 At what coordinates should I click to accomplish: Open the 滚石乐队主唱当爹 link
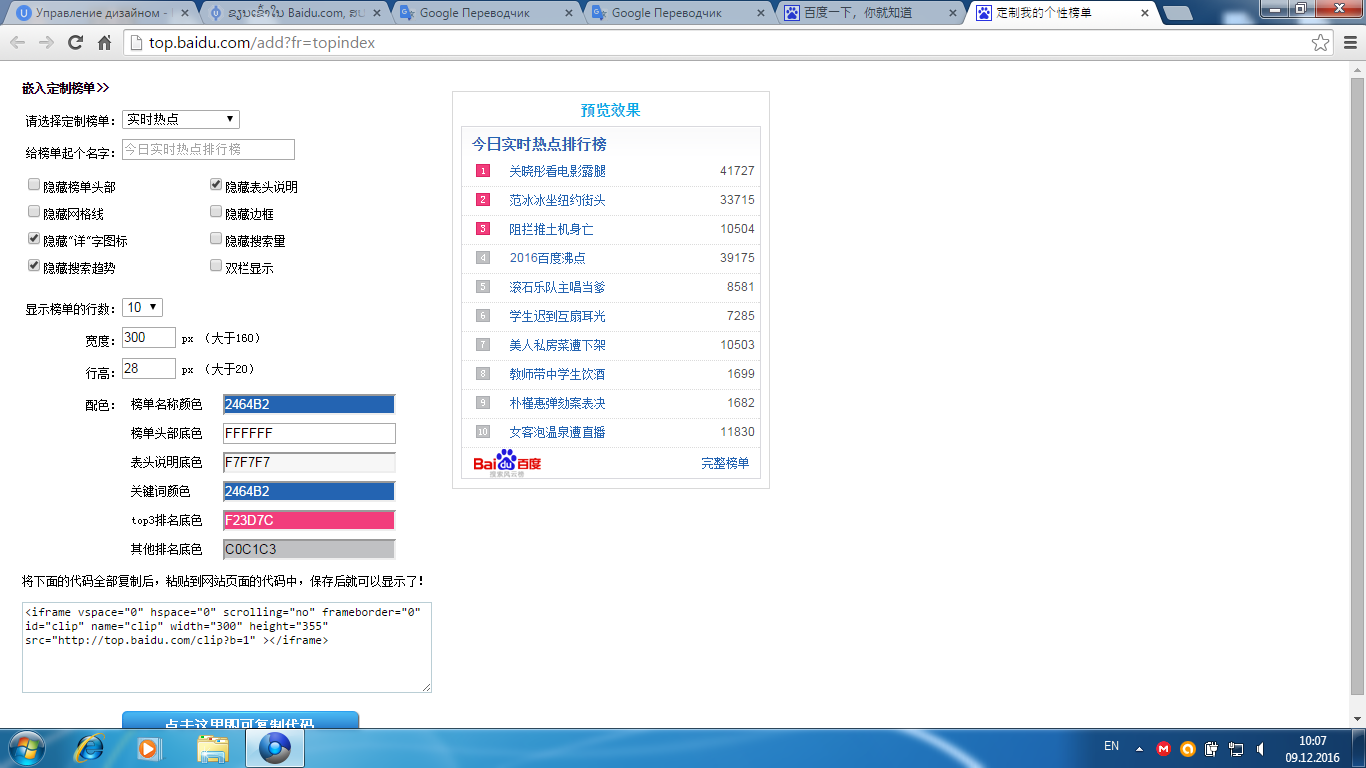tap(557, 287)
